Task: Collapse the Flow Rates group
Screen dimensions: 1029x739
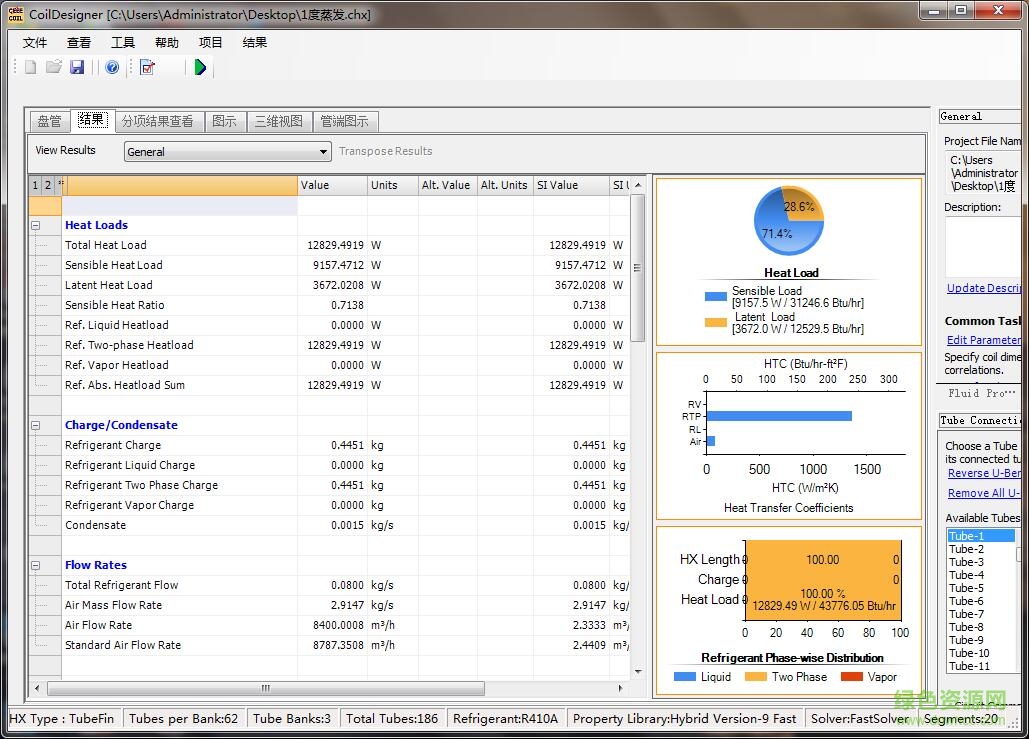Action: click(36, 565)
